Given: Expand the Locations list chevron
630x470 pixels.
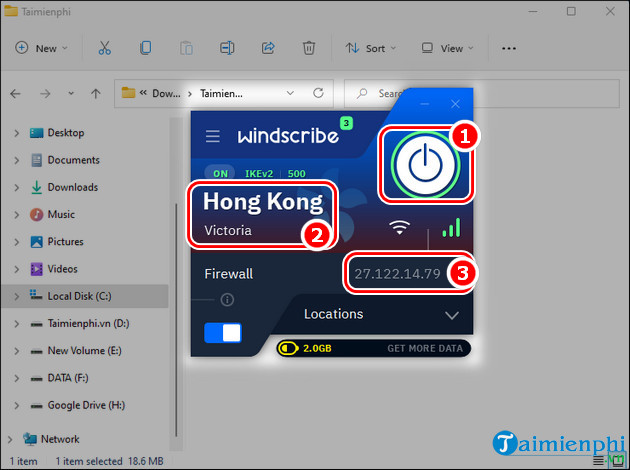Looking at the screenshot, I should (452, 315).
